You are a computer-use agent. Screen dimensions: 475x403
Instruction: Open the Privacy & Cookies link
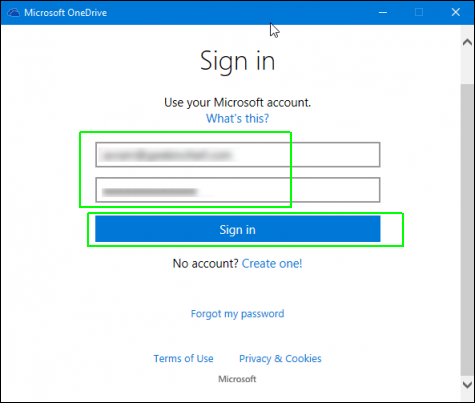(280, 358)
